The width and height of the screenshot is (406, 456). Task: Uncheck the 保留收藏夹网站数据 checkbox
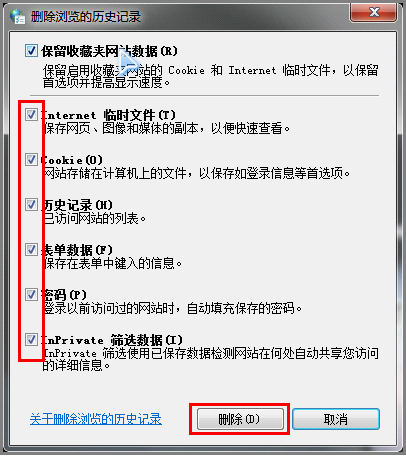pyautogui.click(x=31, y=51)
